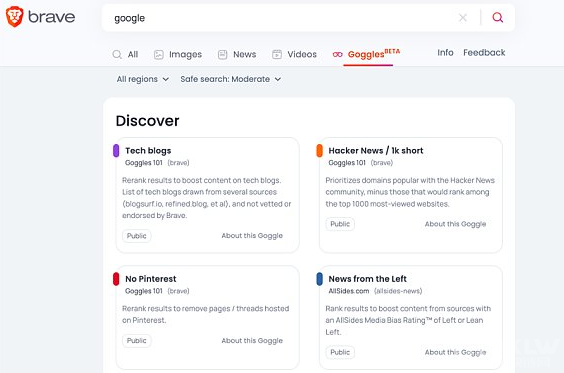
Task: Click the All tab search icon
Action: point(117,54)
